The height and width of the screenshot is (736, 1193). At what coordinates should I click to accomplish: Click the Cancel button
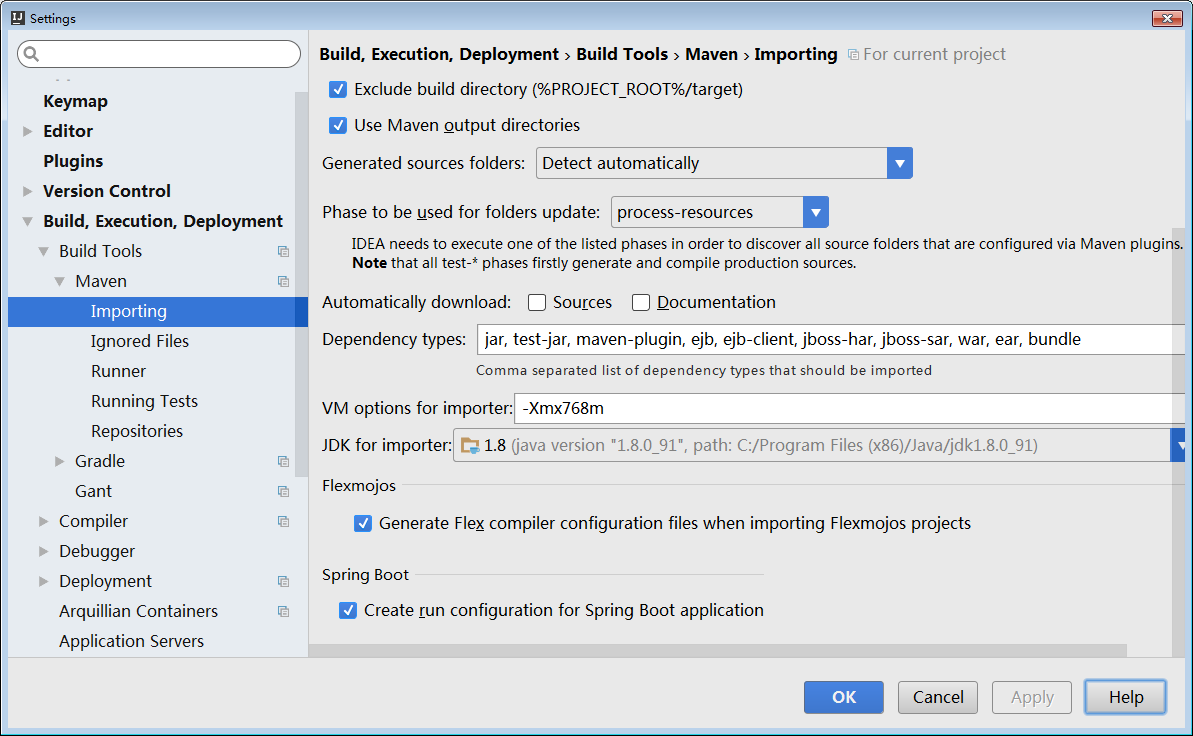pos(938,697)
